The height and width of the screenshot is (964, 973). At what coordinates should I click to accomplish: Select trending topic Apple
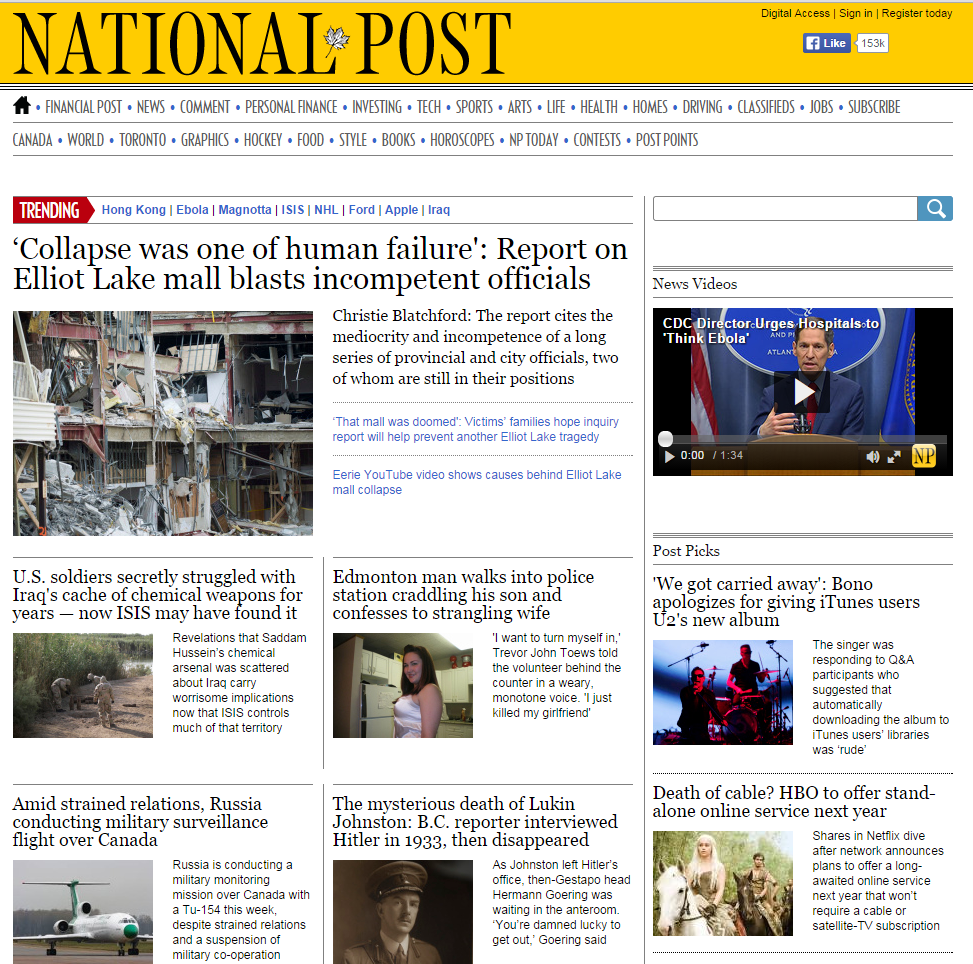[x=401, y=210]
